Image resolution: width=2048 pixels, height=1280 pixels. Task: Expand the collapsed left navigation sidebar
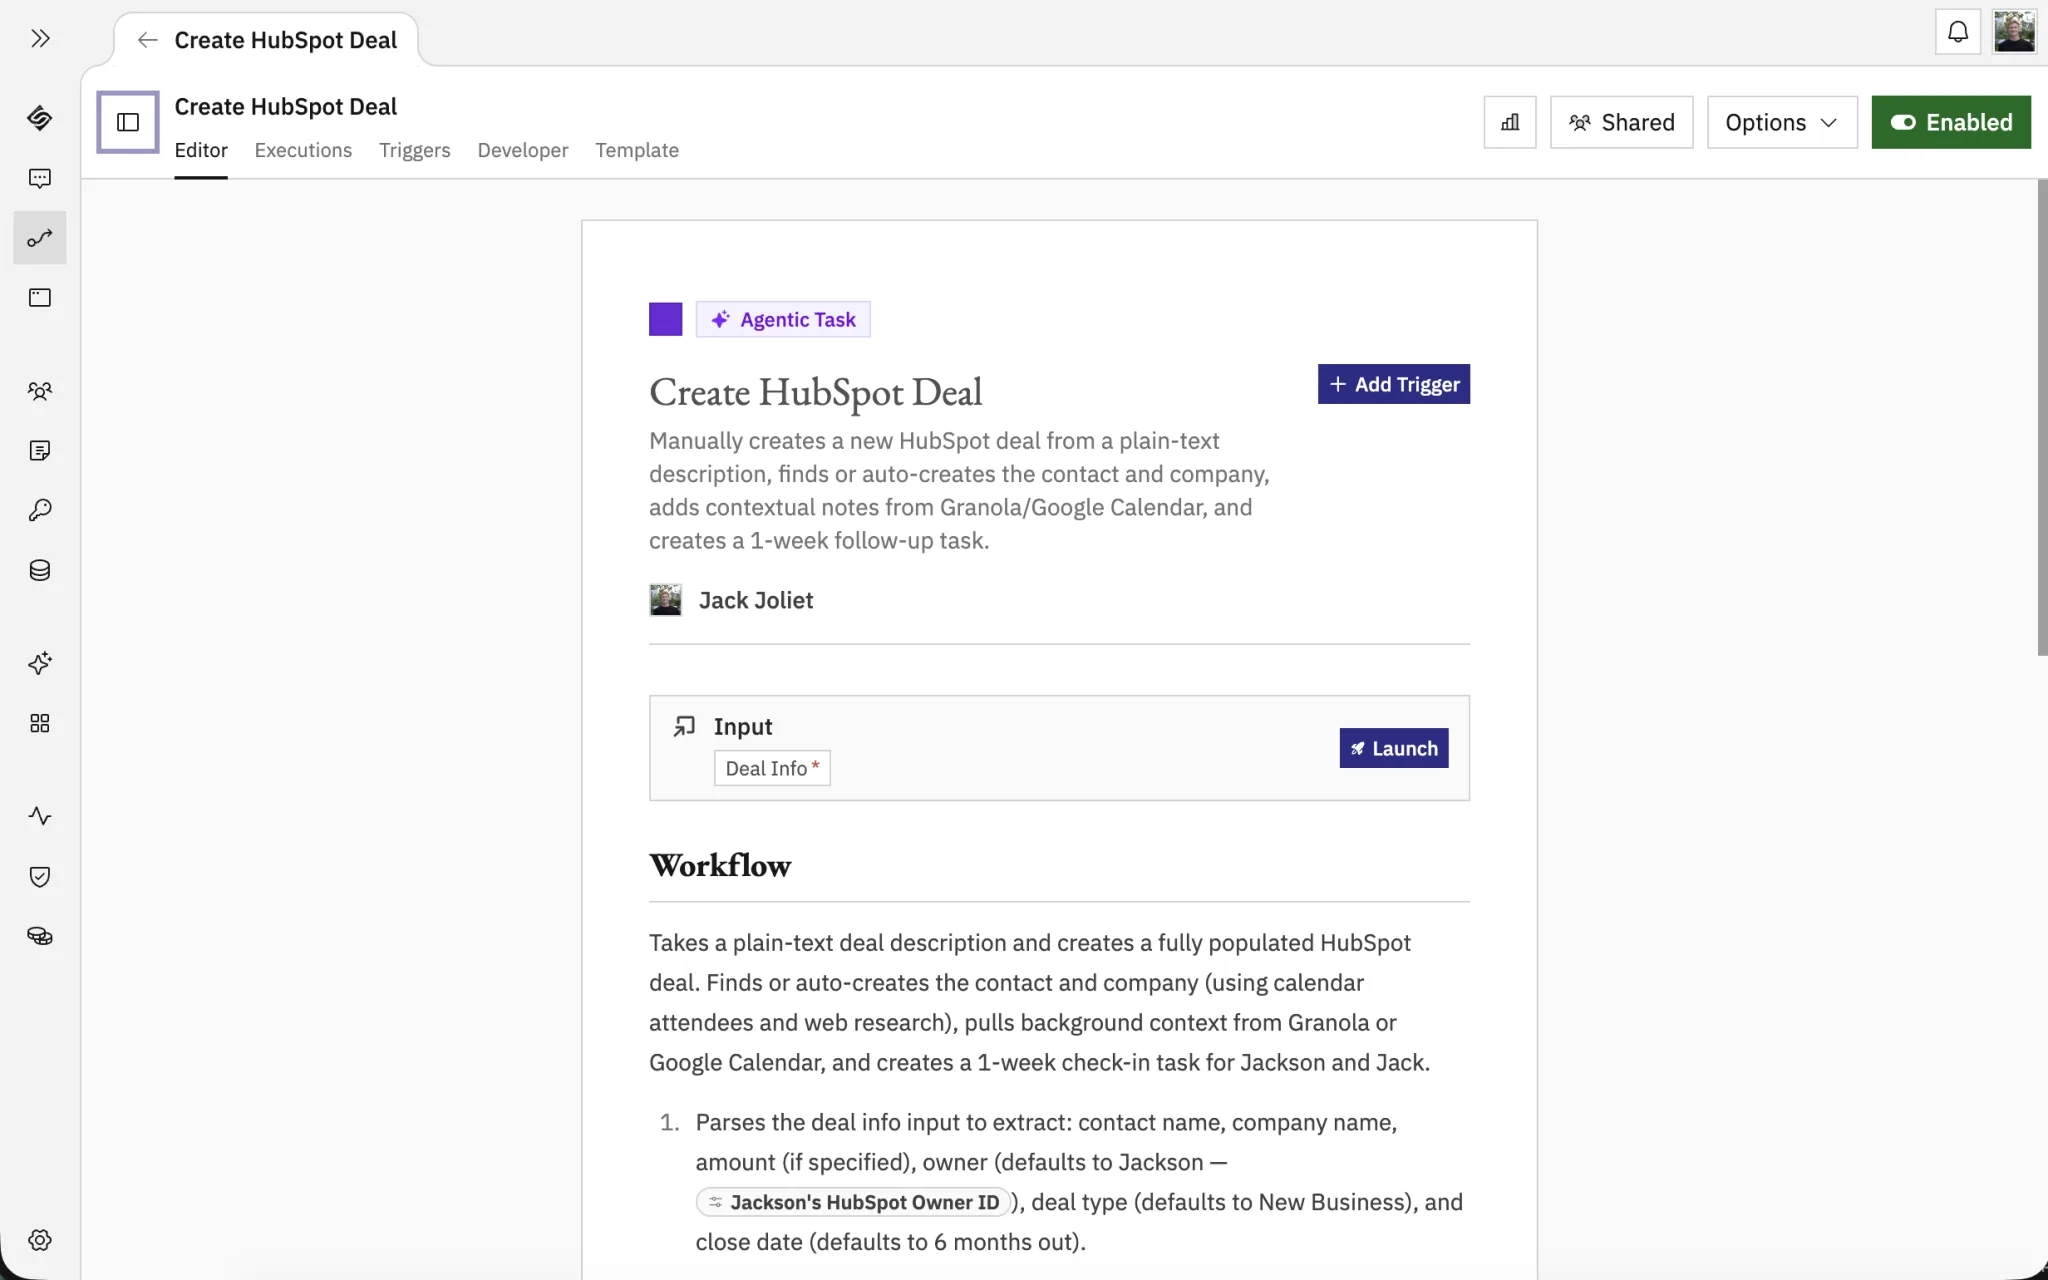point(40,39)
